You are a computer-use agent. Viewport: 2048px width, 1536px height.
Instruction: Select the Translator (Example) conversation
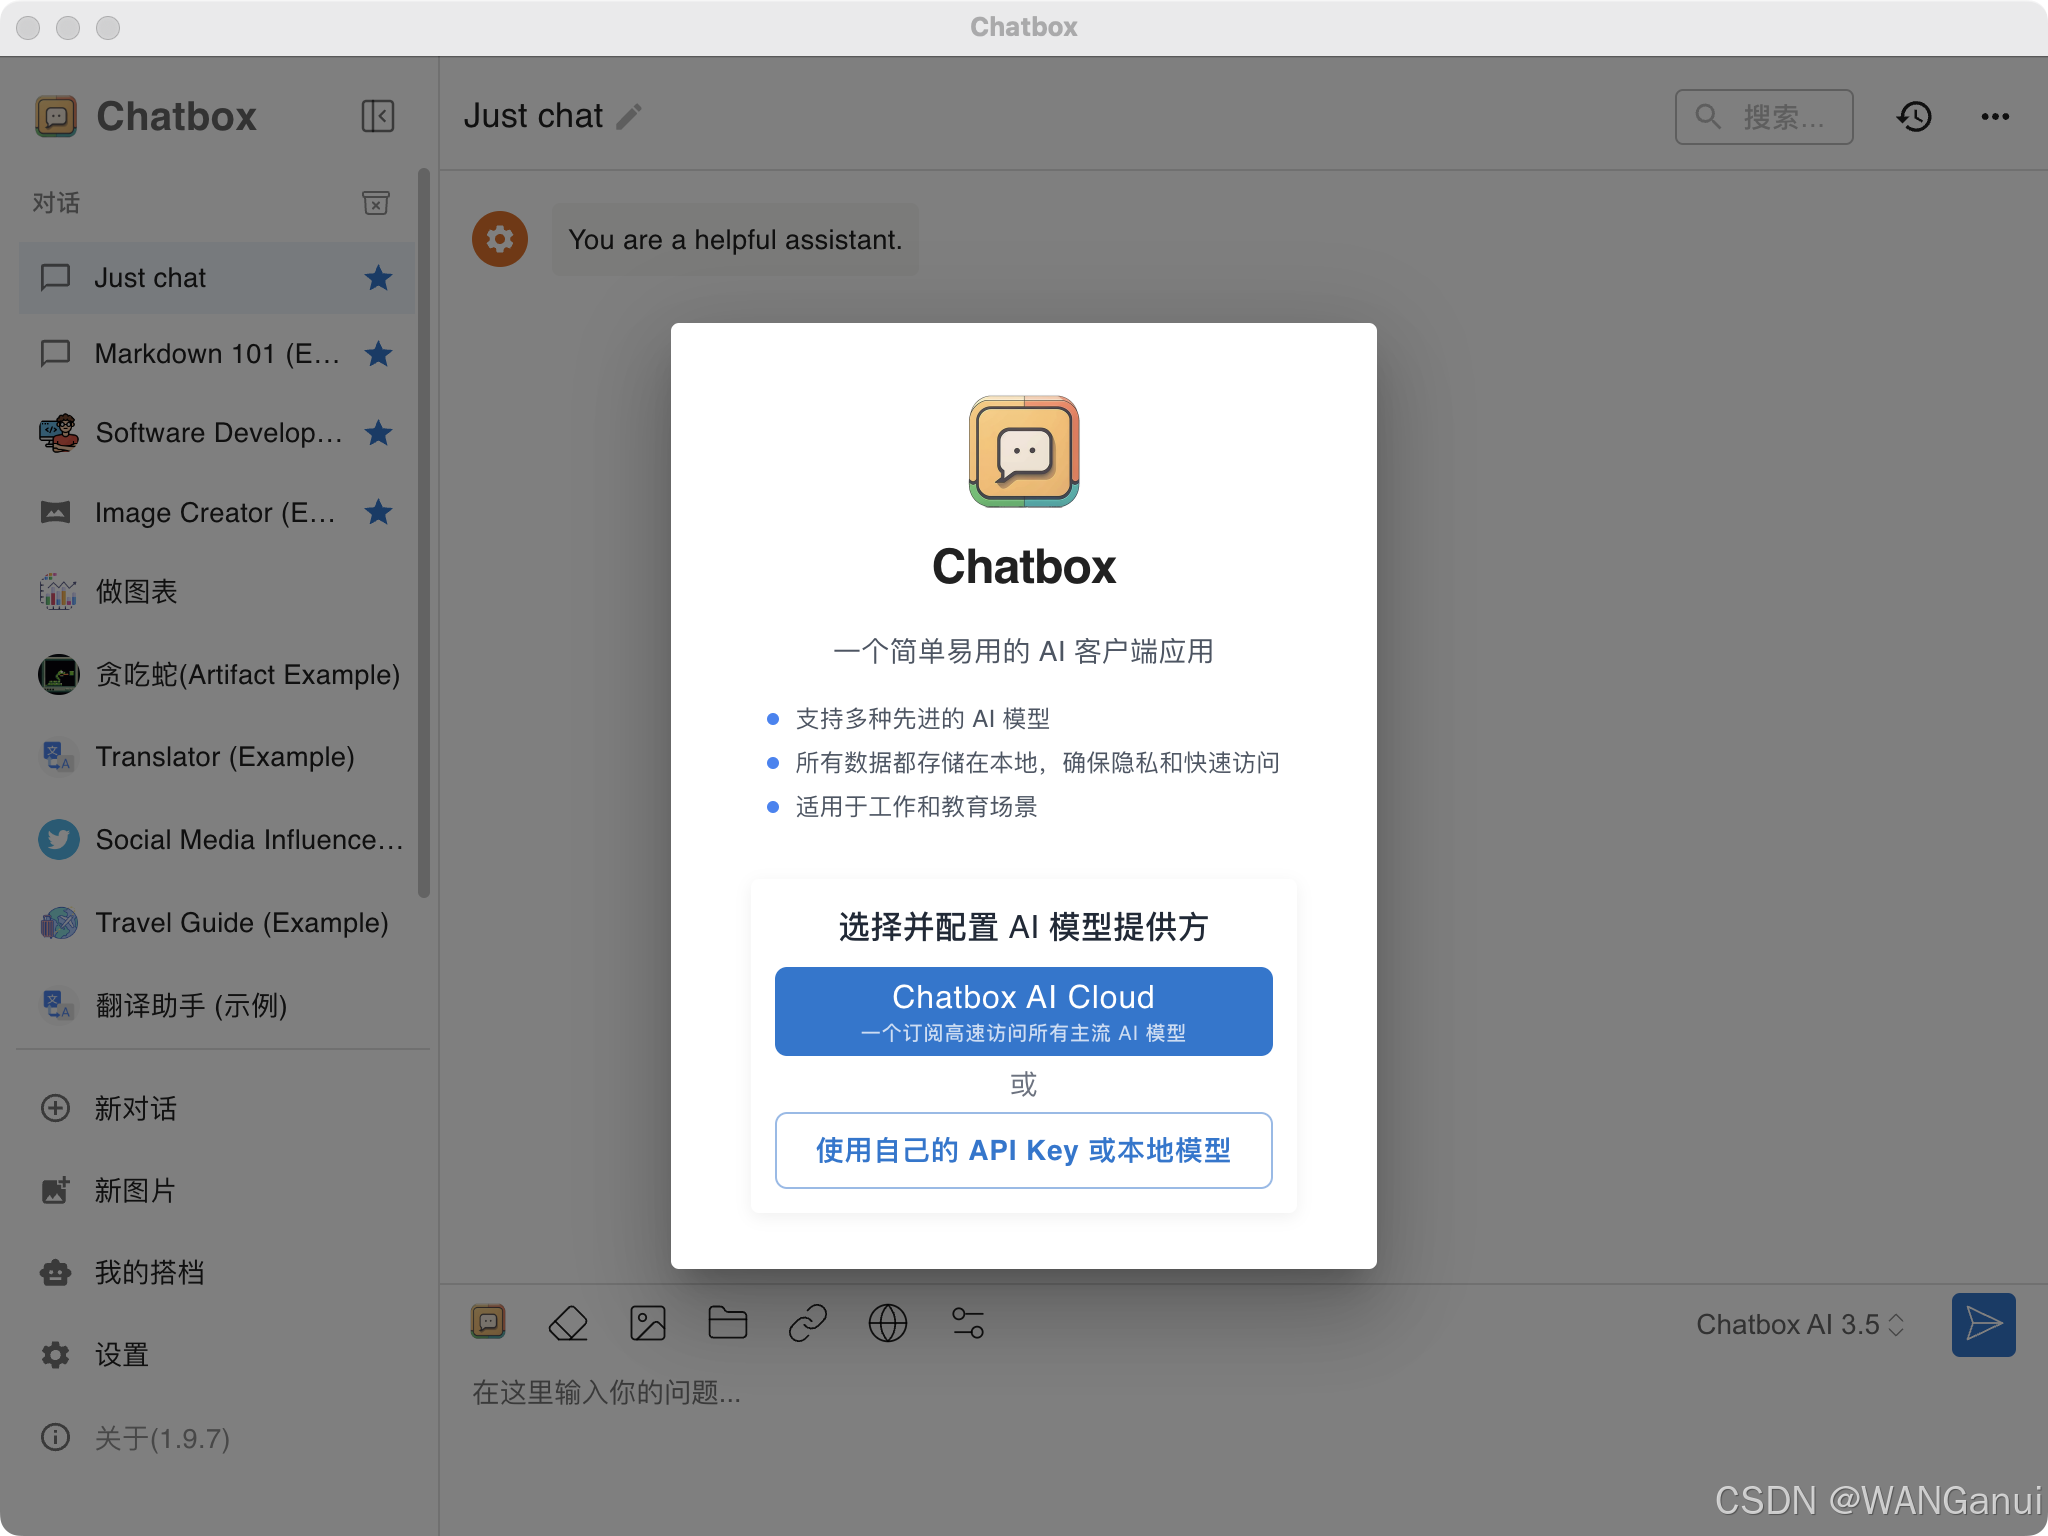(224, 757)
